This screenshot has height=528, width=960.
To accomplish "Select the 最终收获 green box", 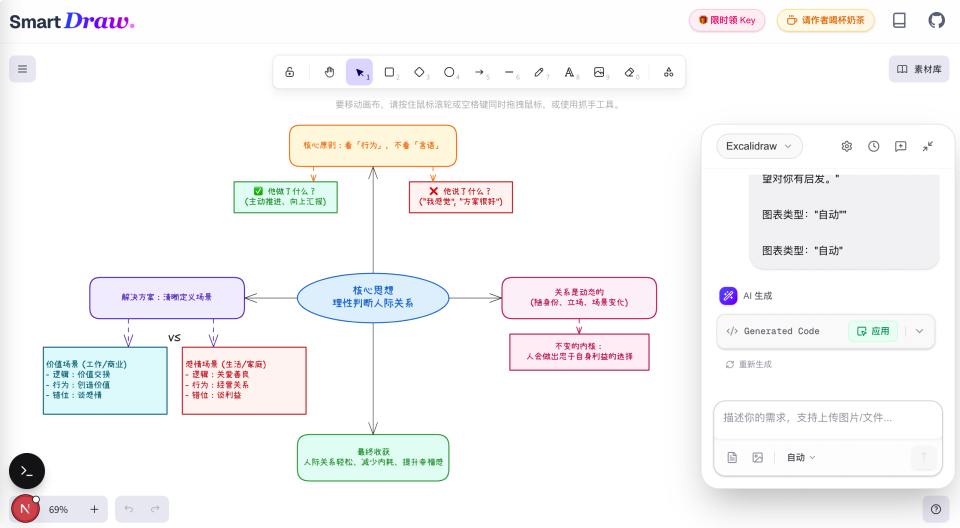I will coord(373,458).
